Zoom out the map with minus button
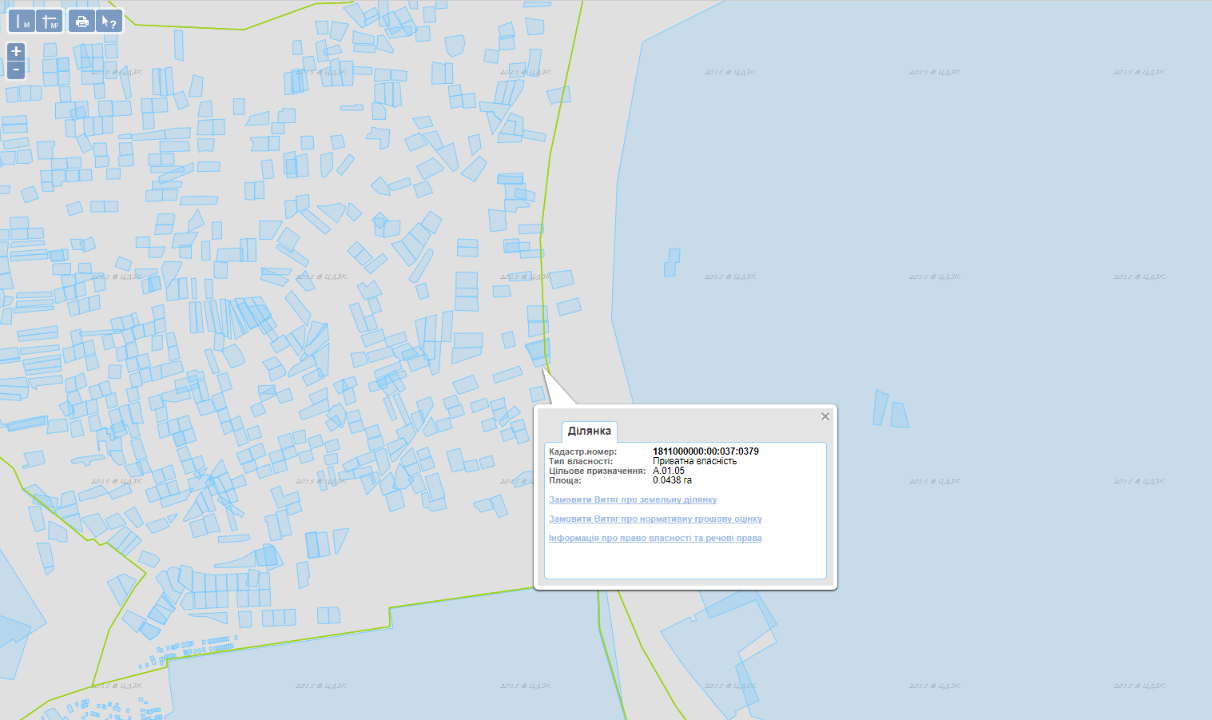This screenshot has height=720, width=1212. 16,69
